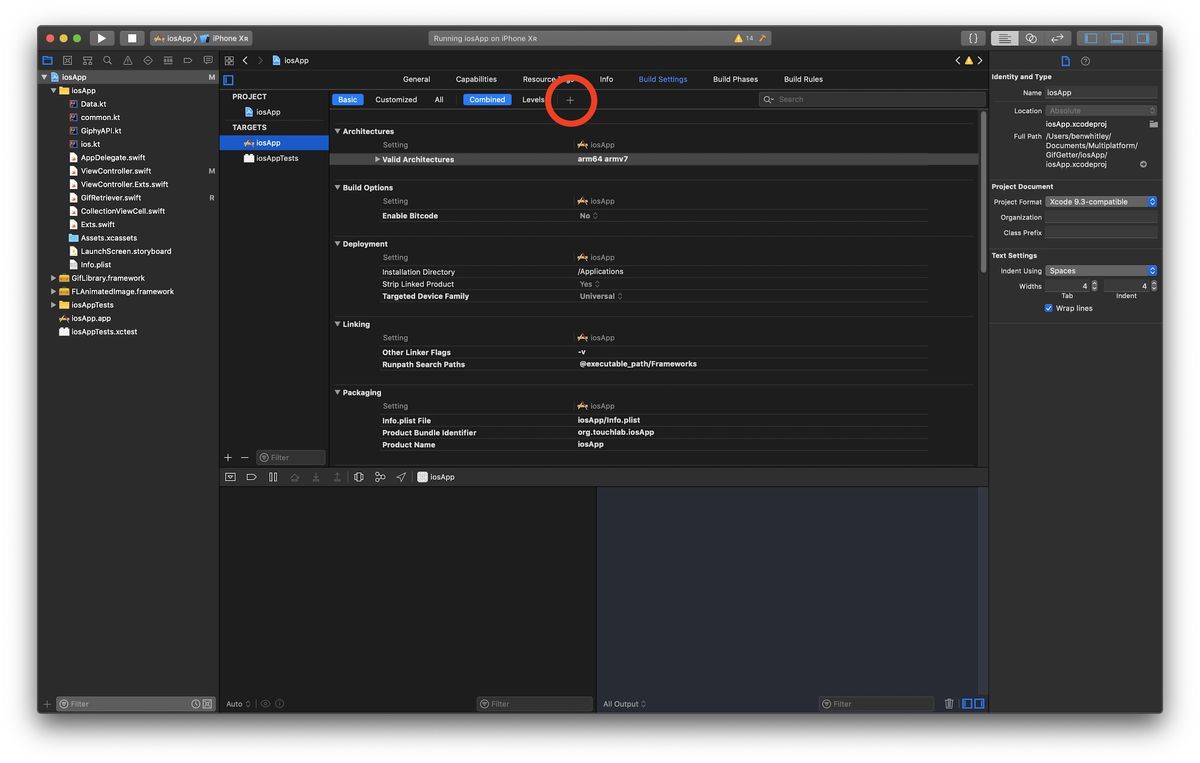This screenshot has height=763, width=1200.
Task: Go back with the left chevron
Action: (246, 60)
